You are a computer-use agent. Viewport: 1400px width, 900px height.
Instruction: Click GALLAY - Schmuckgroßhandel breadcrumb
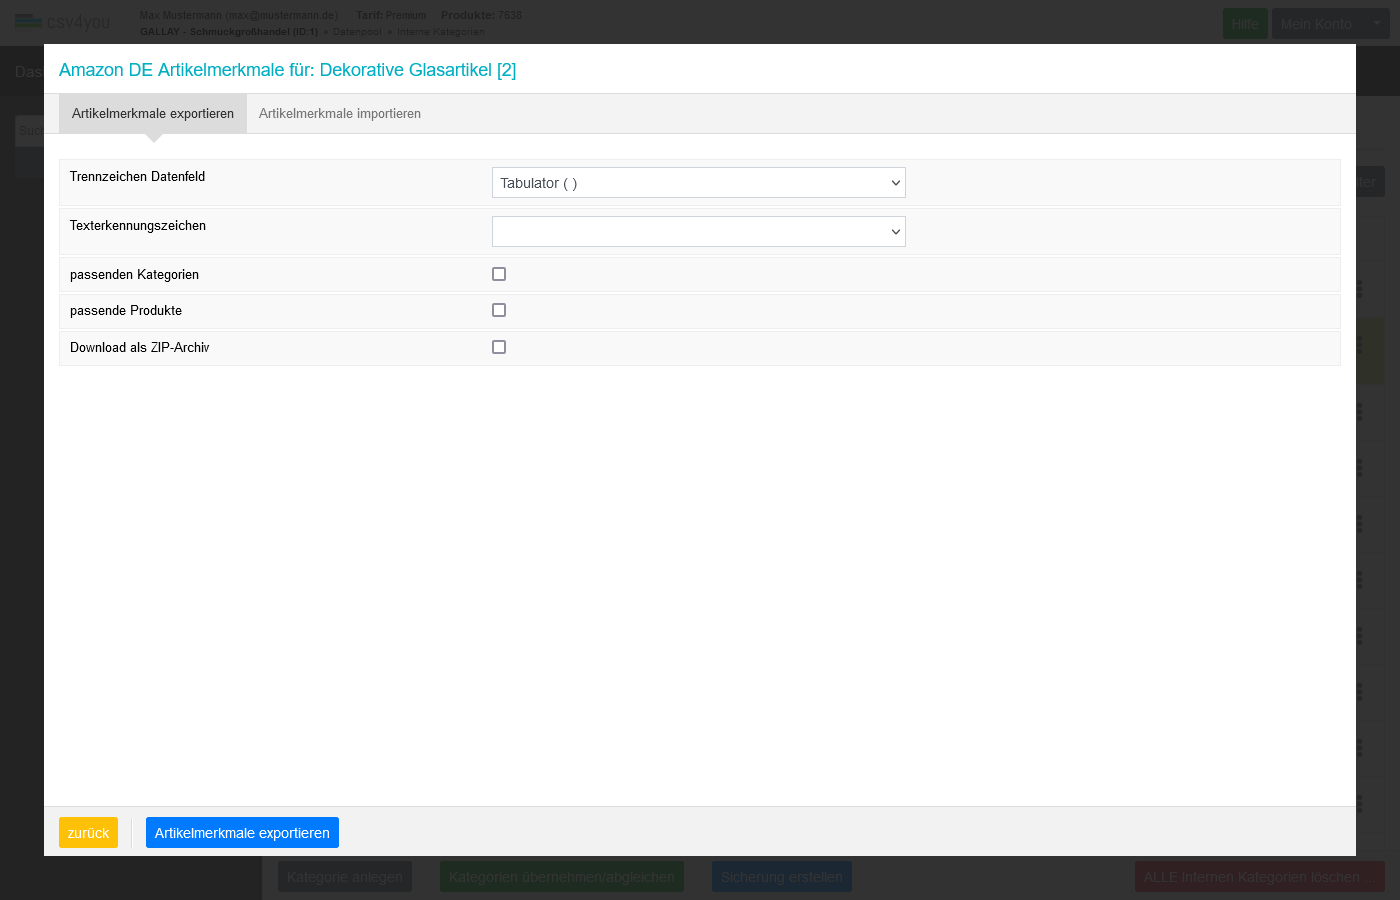coord(228,32)
